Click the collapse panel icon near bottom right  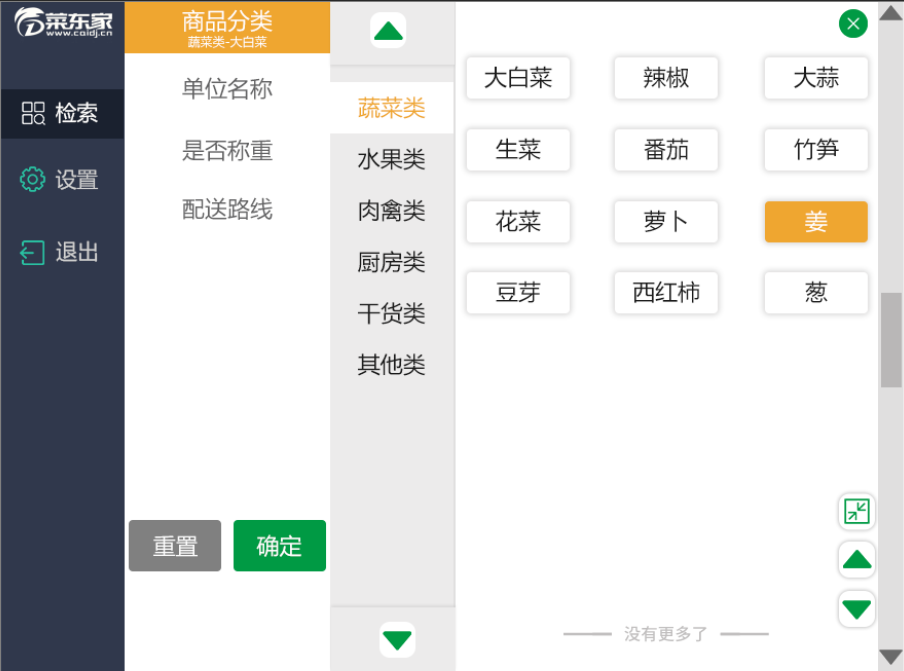pos(856,511)
